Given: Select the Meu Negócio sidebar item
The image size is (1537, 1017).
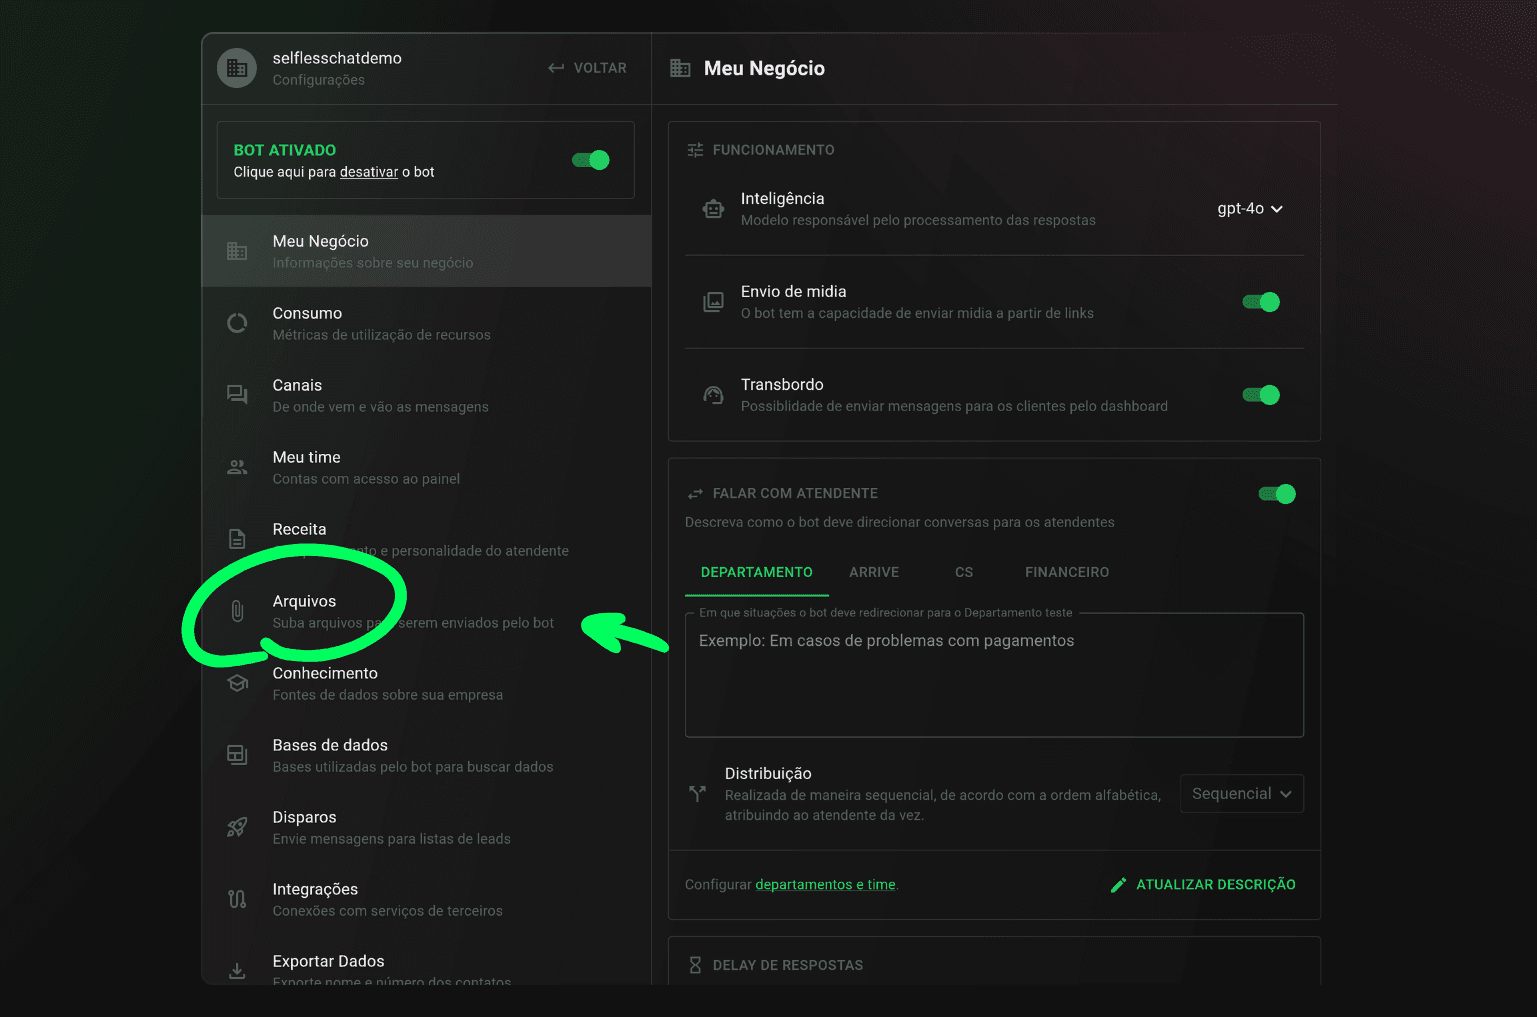Looking at the screenshot, I should click(x=427, y=251).
